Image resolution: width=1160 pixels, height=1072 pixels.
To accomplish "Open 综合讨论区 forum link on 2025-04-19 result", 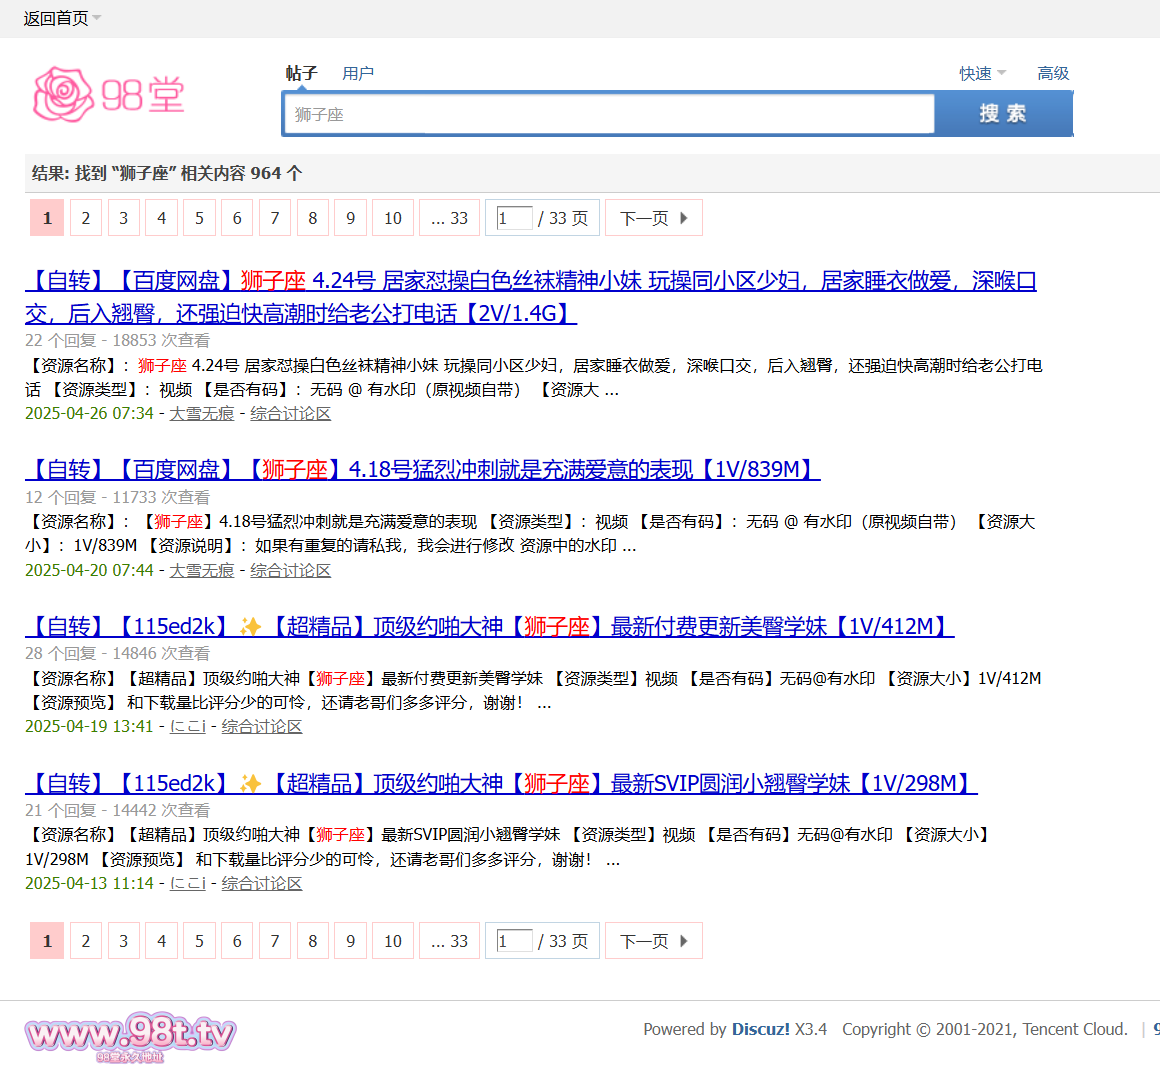I will [261, 726].
